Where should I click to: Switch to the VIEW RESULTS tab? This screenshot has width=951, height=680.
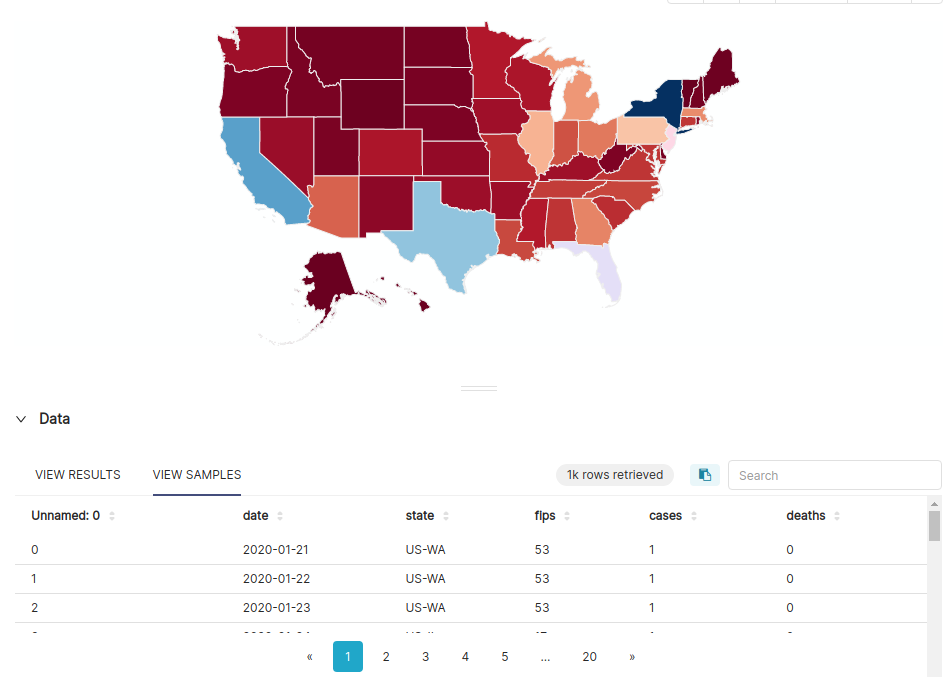click(x=77, y=474)
